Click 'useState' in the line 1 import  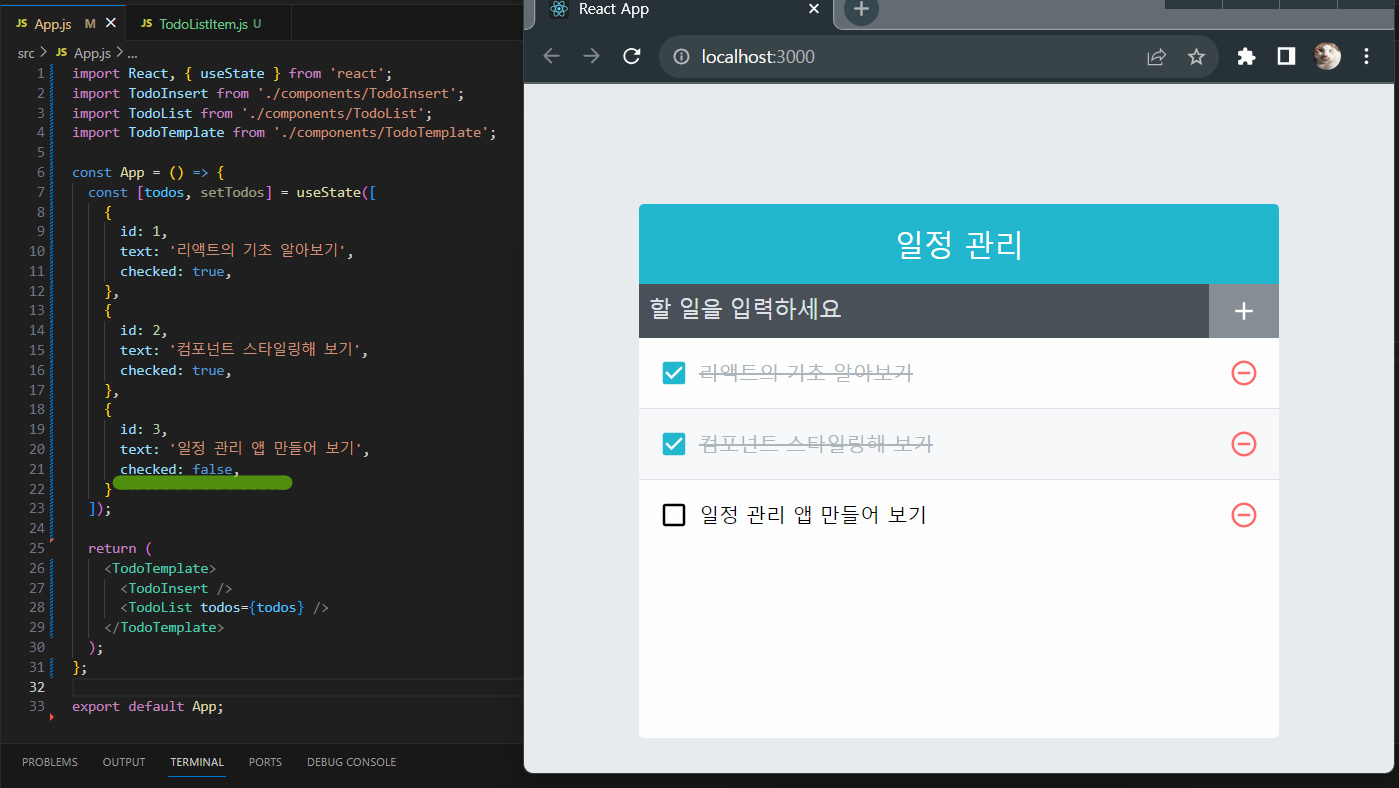[x=233, y=73]
